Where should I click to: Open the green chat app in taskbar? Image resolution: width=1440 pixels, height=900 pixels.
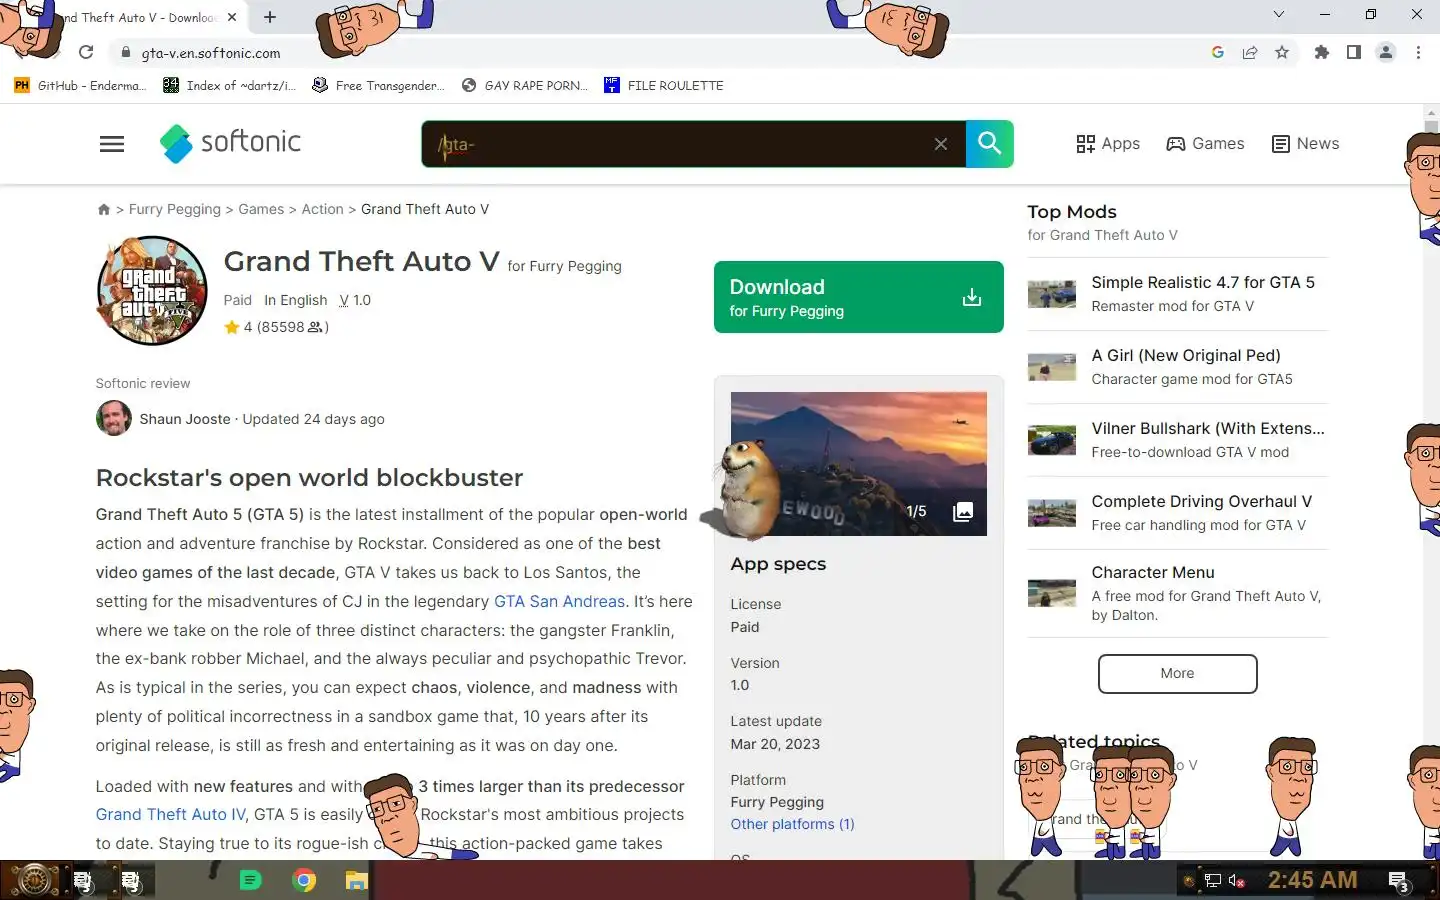click(250, 880)
